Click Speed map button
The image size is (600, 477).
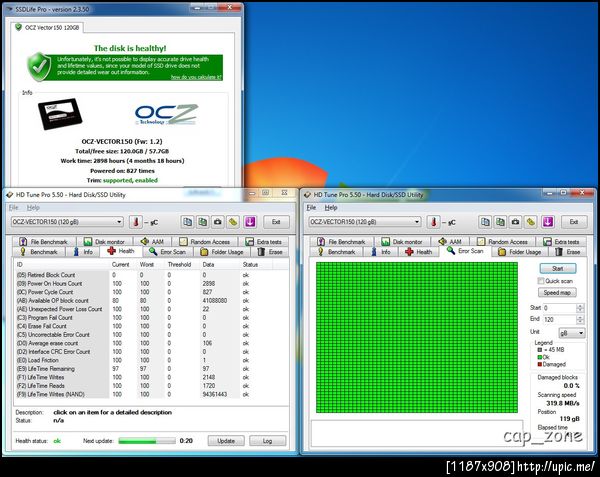557,293
